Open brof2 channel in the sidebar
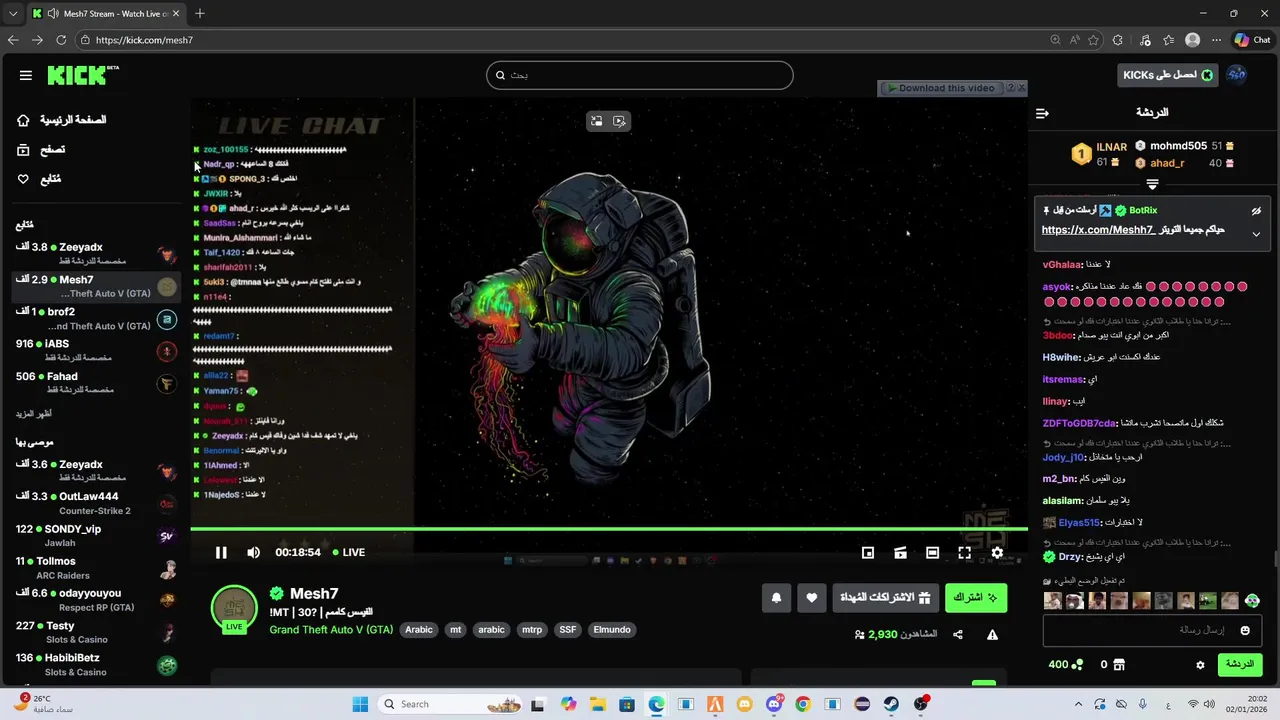The image size is (1280, 720). [x=96, y=318]
